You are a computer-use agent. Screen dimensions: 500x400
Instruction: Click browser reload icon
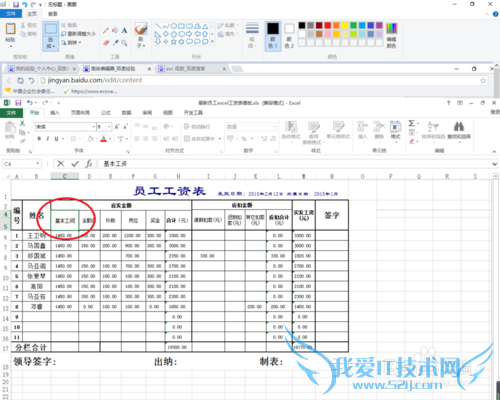click(20, 80)
